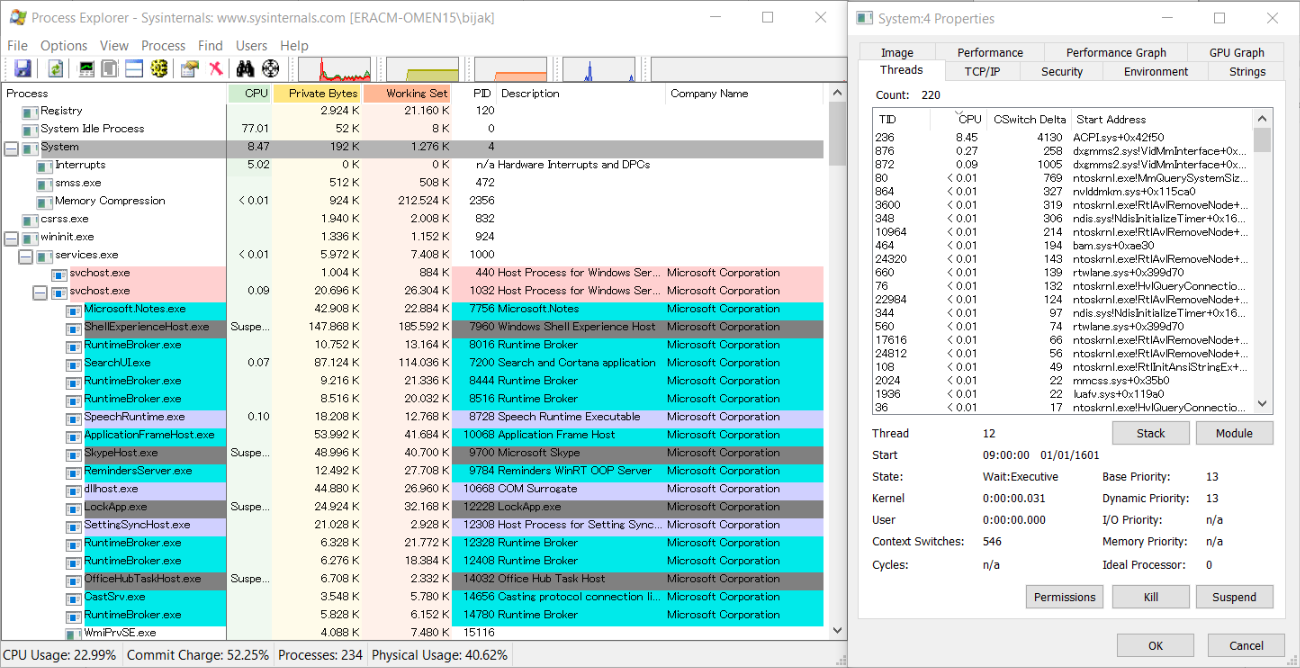The image size is (1300, 668).
Task: Click the dllhost.exe process icon
Action: pyautogui.click(x=74, y=489)
